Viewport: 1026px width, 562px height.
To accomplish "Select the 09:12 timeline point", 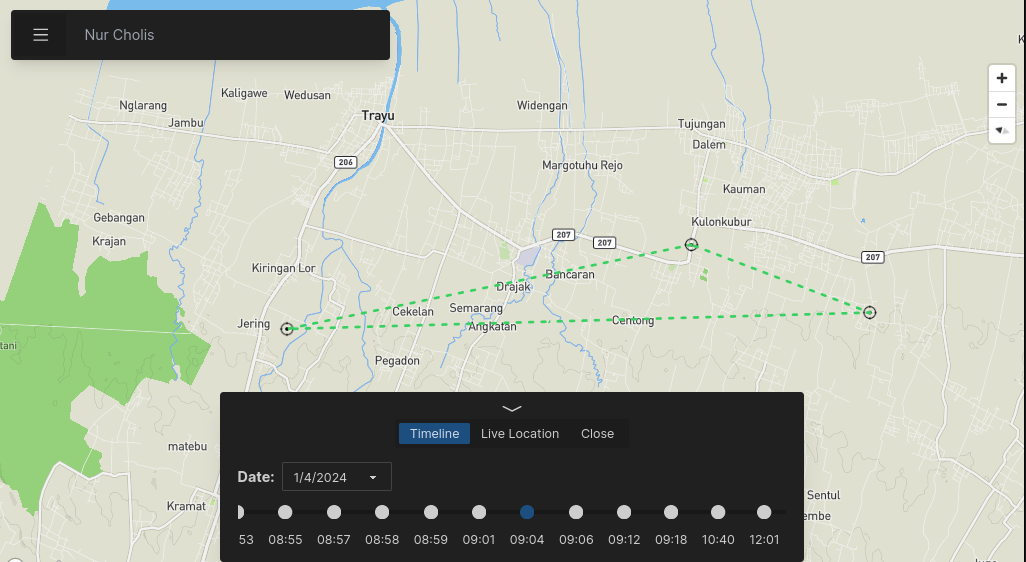I will [624, 512].
